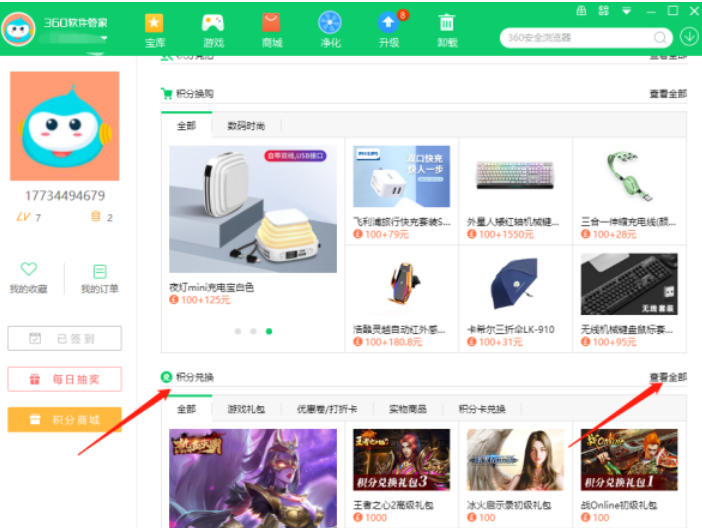This screenshot has width=702, height=528.
Task: Select 积分卡兑换 tab
Action: (482, 409)
